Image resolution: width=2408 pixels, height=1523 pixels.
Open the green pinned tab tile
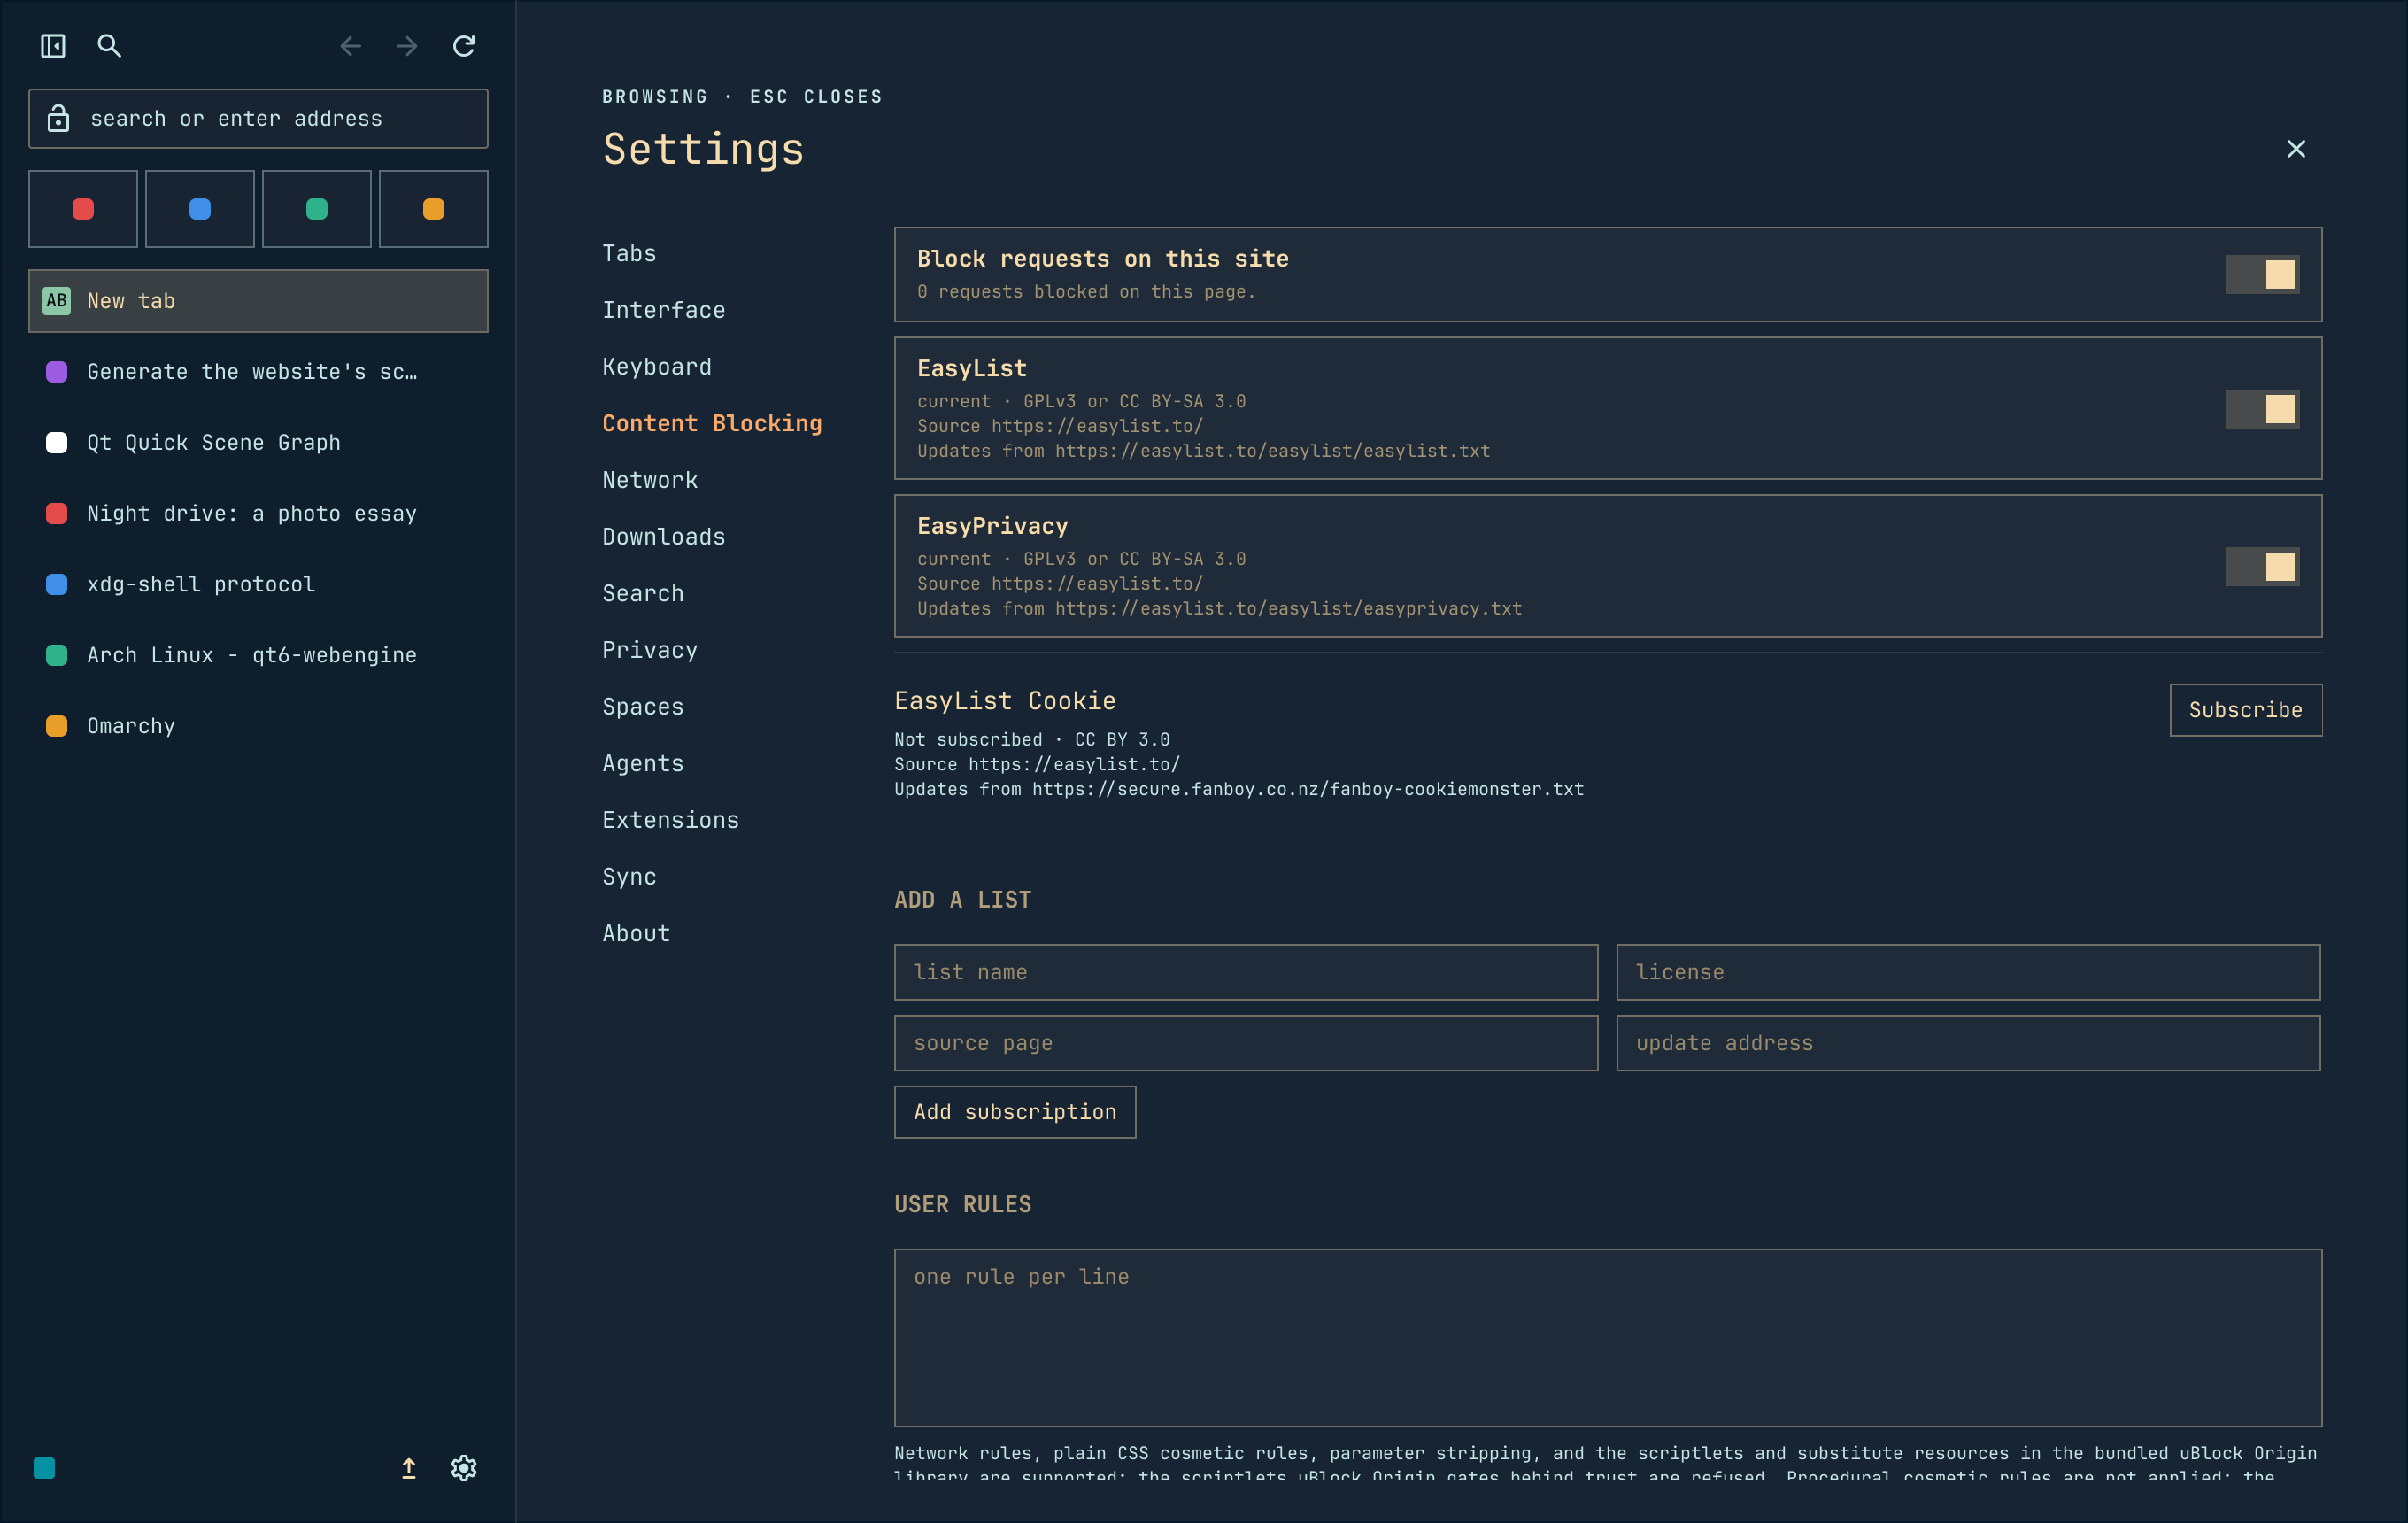click(317, 209)
